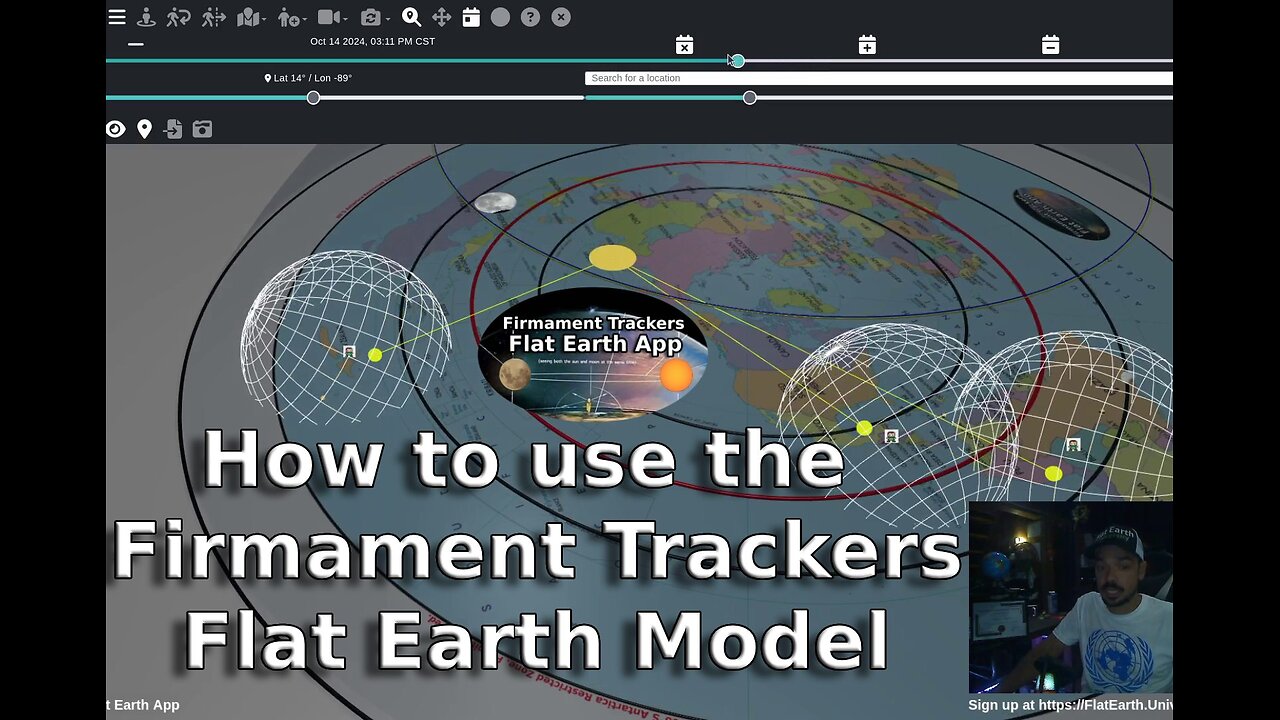Image resolution: width=1280 pixels, height=720 pixels.
Task: Open the map options dropdown
Action: coord(251,17)
